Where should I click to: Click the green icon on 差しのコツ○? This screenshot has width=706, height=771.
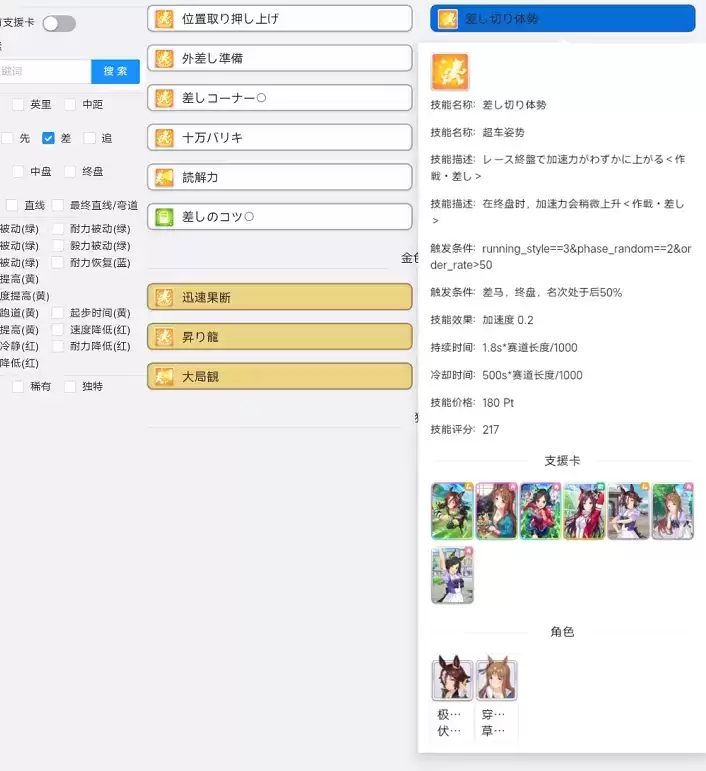(164, 217)
